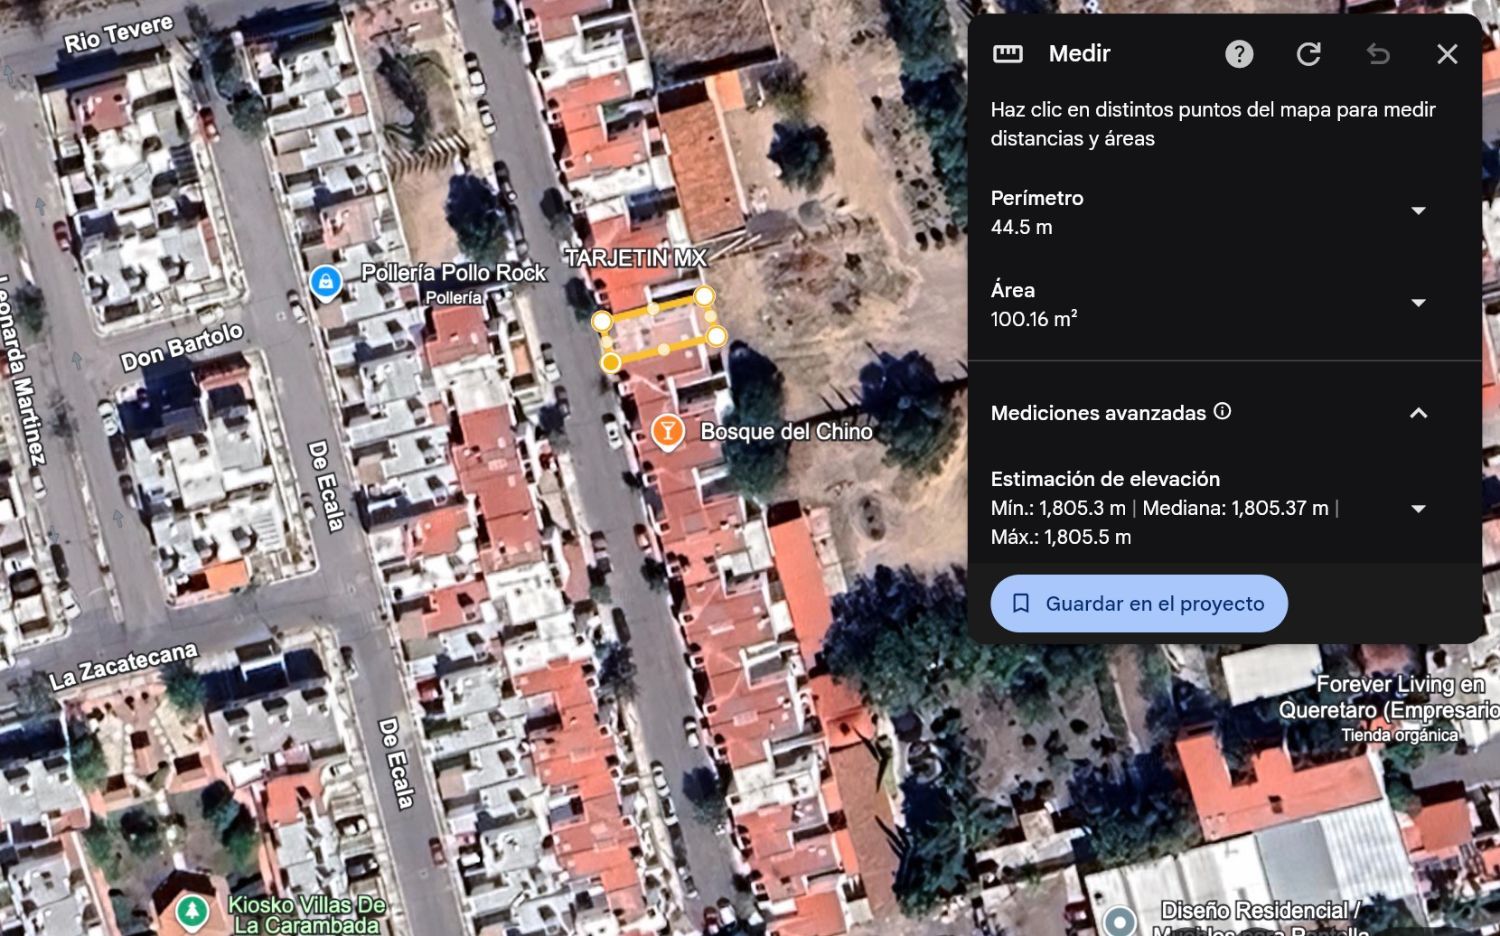Click the Bosque del Chino place label
Image resolution: width=1500 pixels, height=936 pixels.
point(786,432)
